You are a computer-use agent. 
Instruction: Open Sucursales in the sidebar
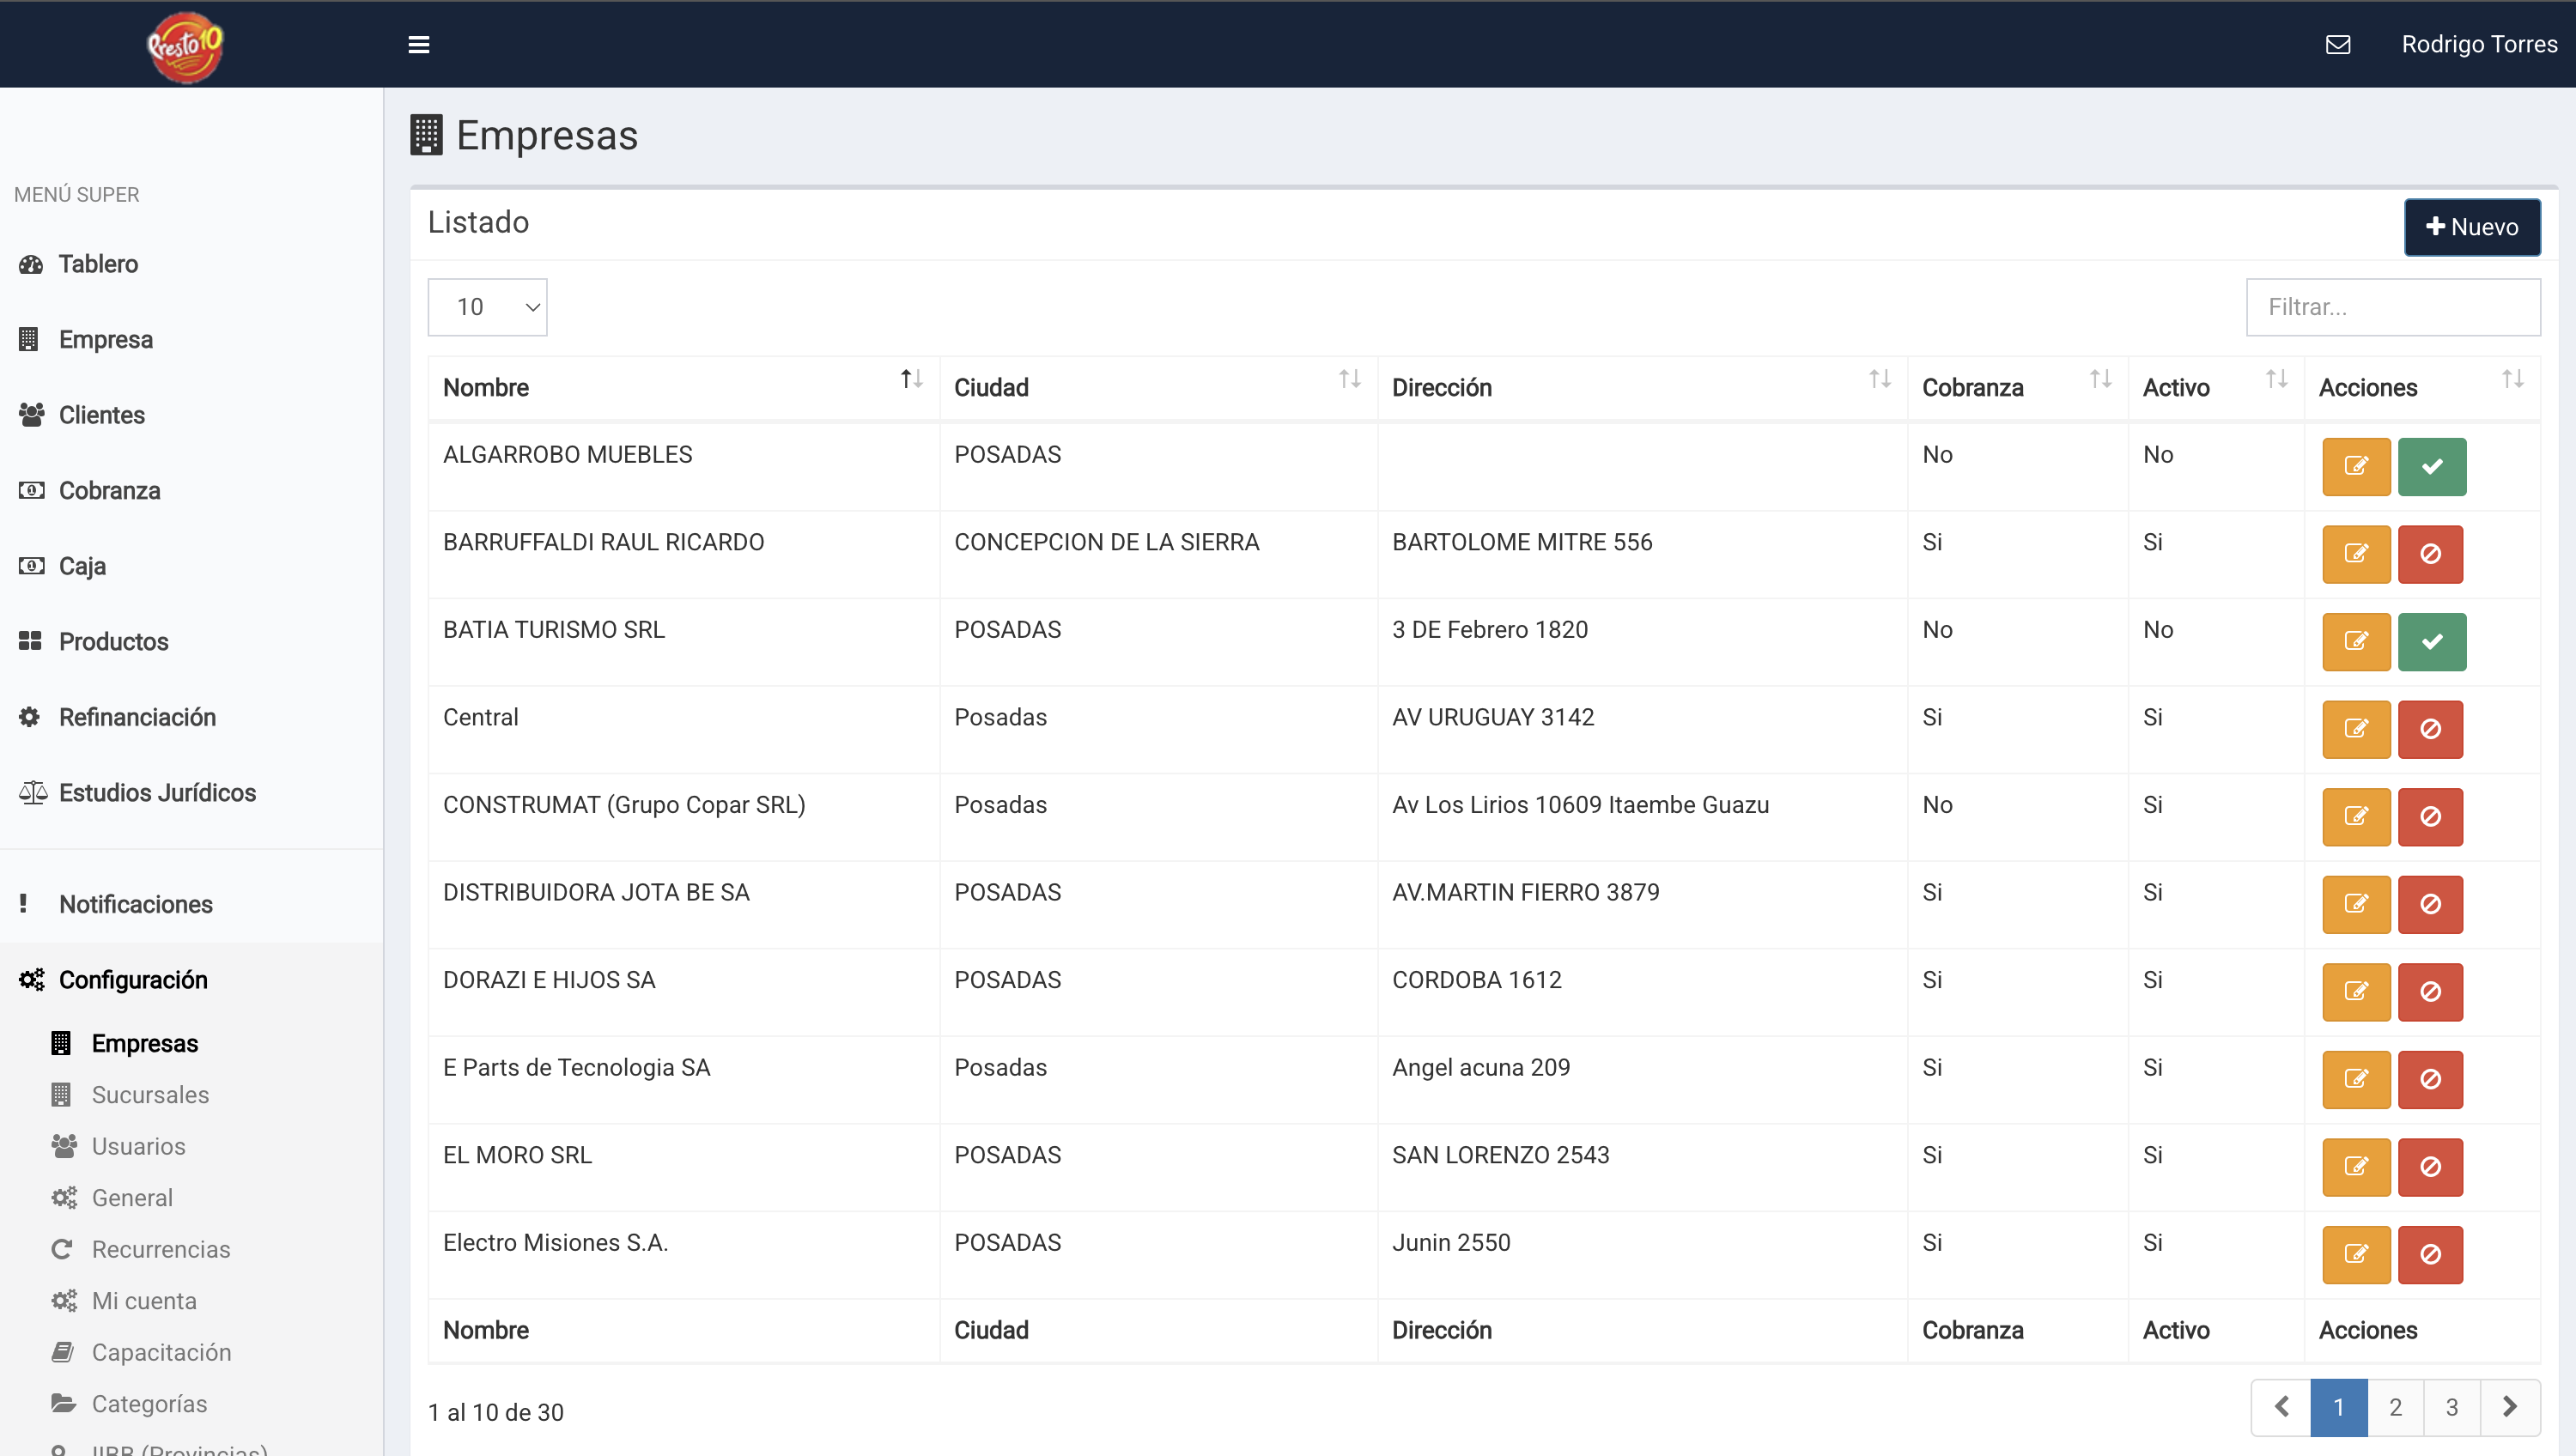tap(150, 1095)
